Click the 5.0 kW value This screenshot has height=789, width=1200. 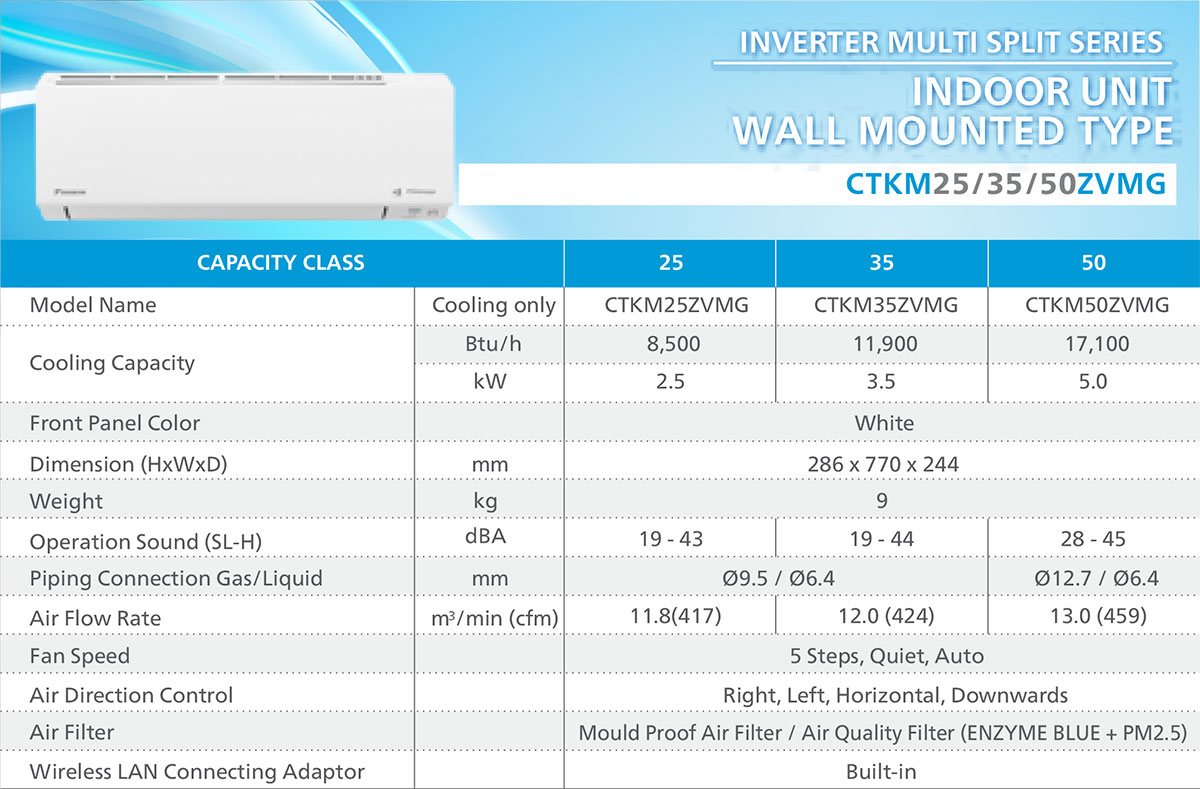tap(1094, 383)
